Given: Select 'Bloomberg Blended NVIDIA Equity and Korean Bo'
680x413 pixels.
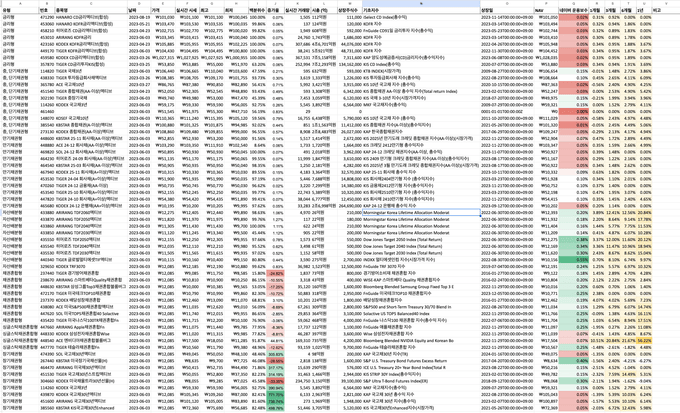Looking at the screenshot, I should click(x=421, y=341).
